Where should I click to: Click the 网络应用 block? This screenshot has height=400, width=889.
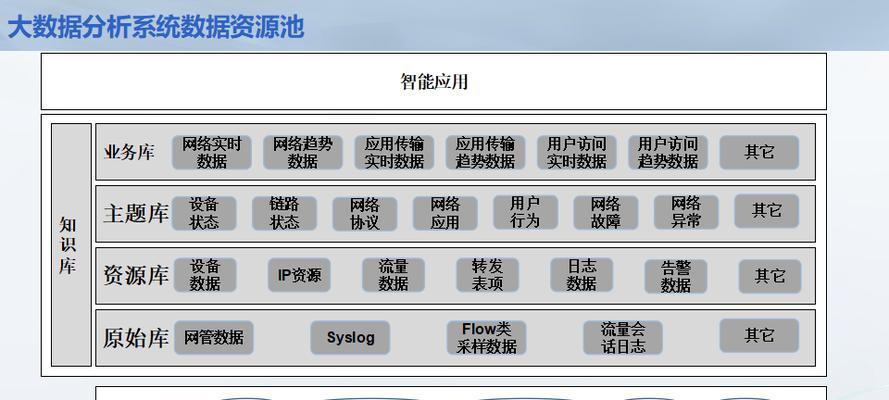[445, 213]
